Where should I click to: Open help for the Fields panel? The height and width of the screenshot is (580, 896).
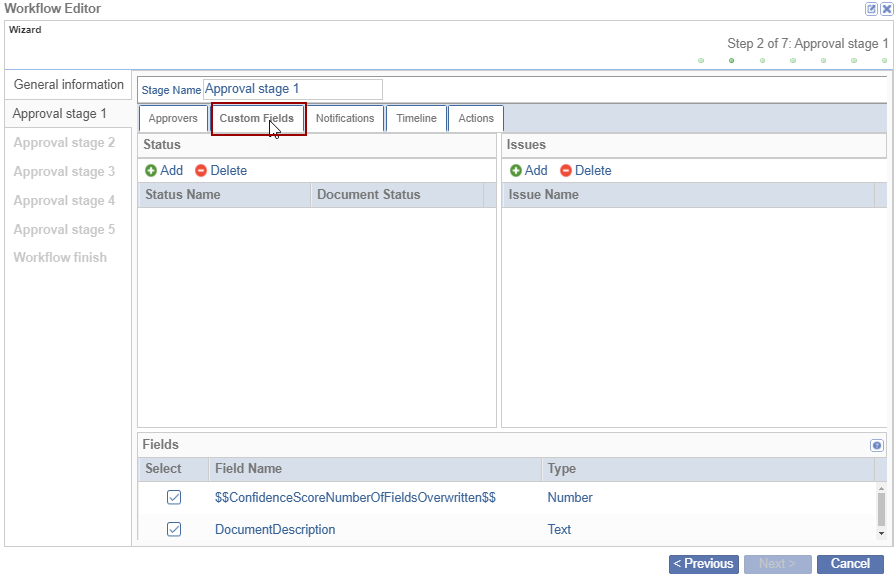pos(877,446)
